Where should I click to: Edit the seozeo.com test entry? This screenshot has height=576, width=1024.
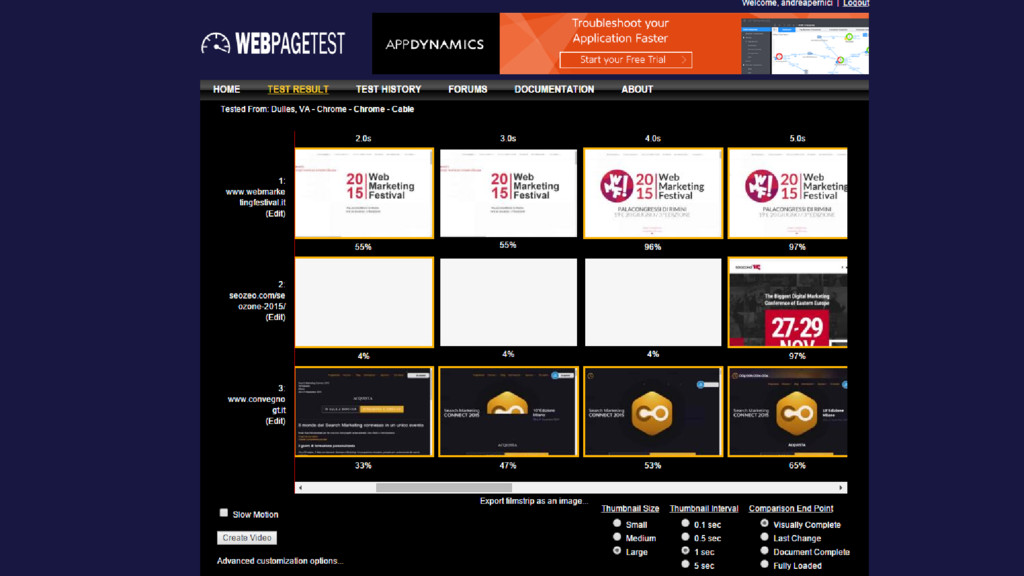(276, 317)
